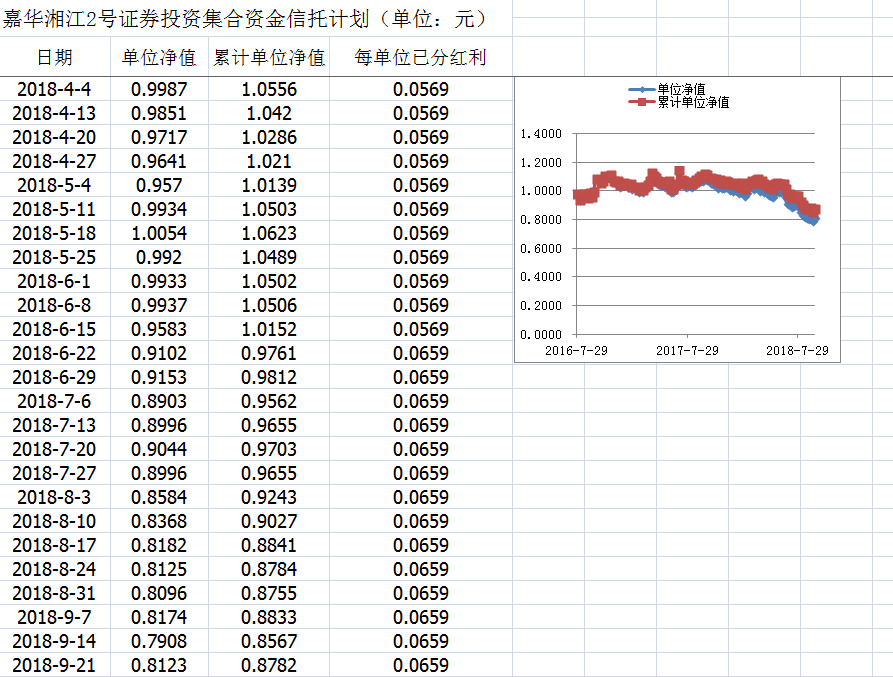The image size is (893, 677).
Task: Select unit value cell 0.9102
Action: click(x=159, y=353)
